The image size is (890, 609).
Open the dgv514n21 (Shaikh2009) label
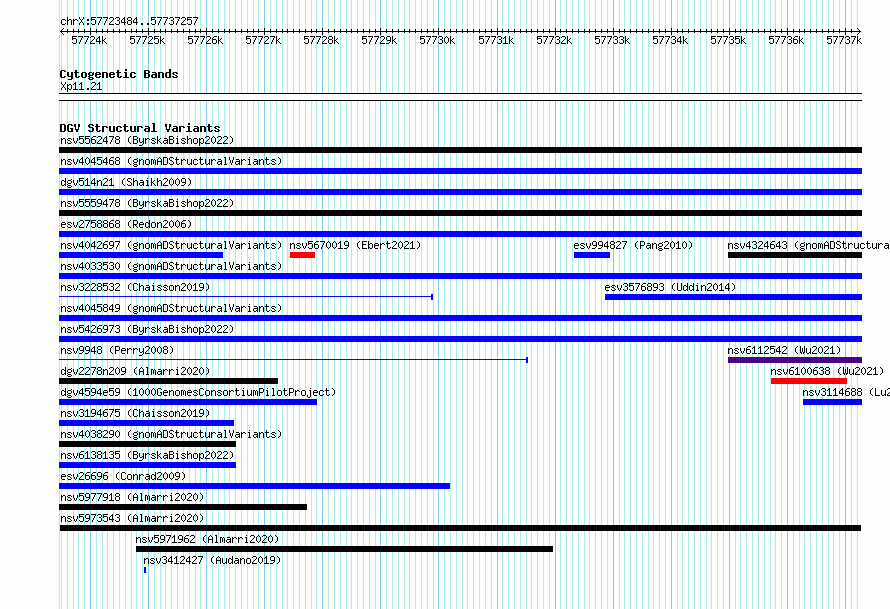point(126,182)
